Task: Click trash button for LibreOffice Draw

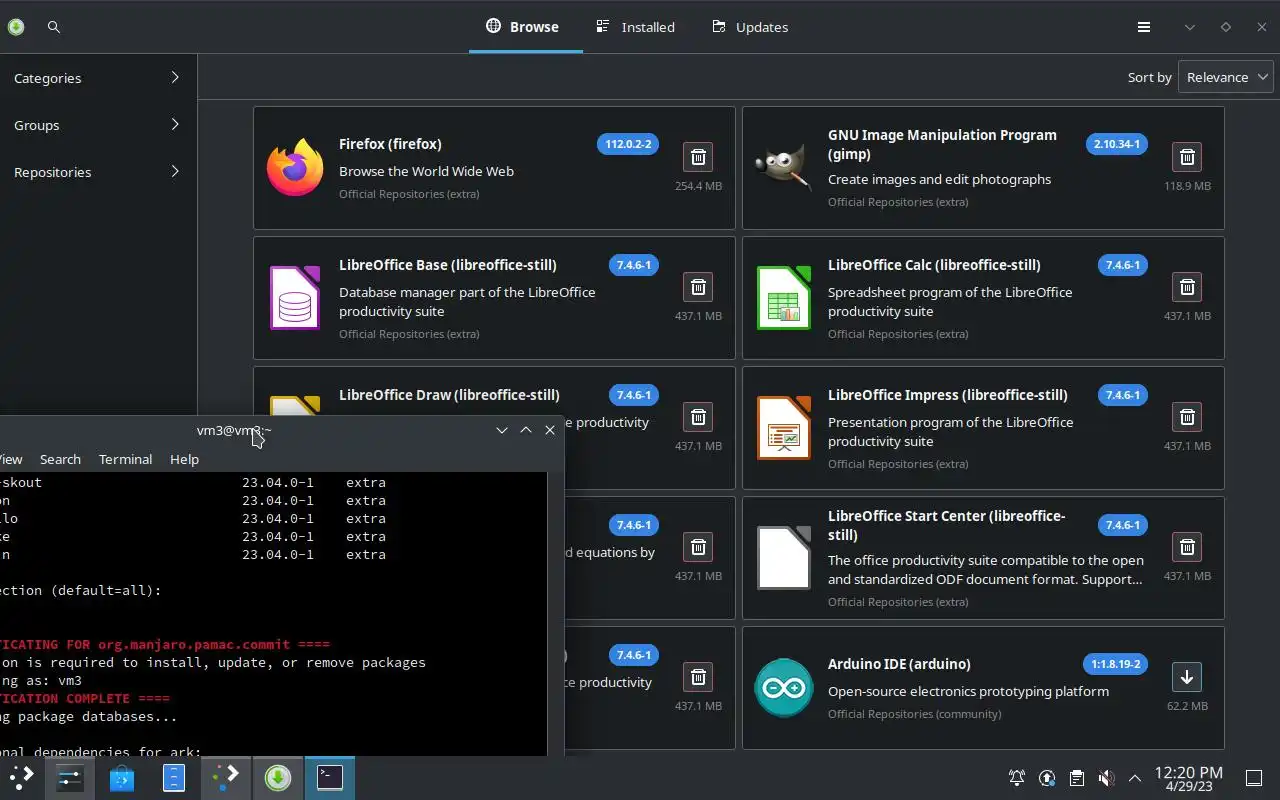Action: click(x=698, y=417)
